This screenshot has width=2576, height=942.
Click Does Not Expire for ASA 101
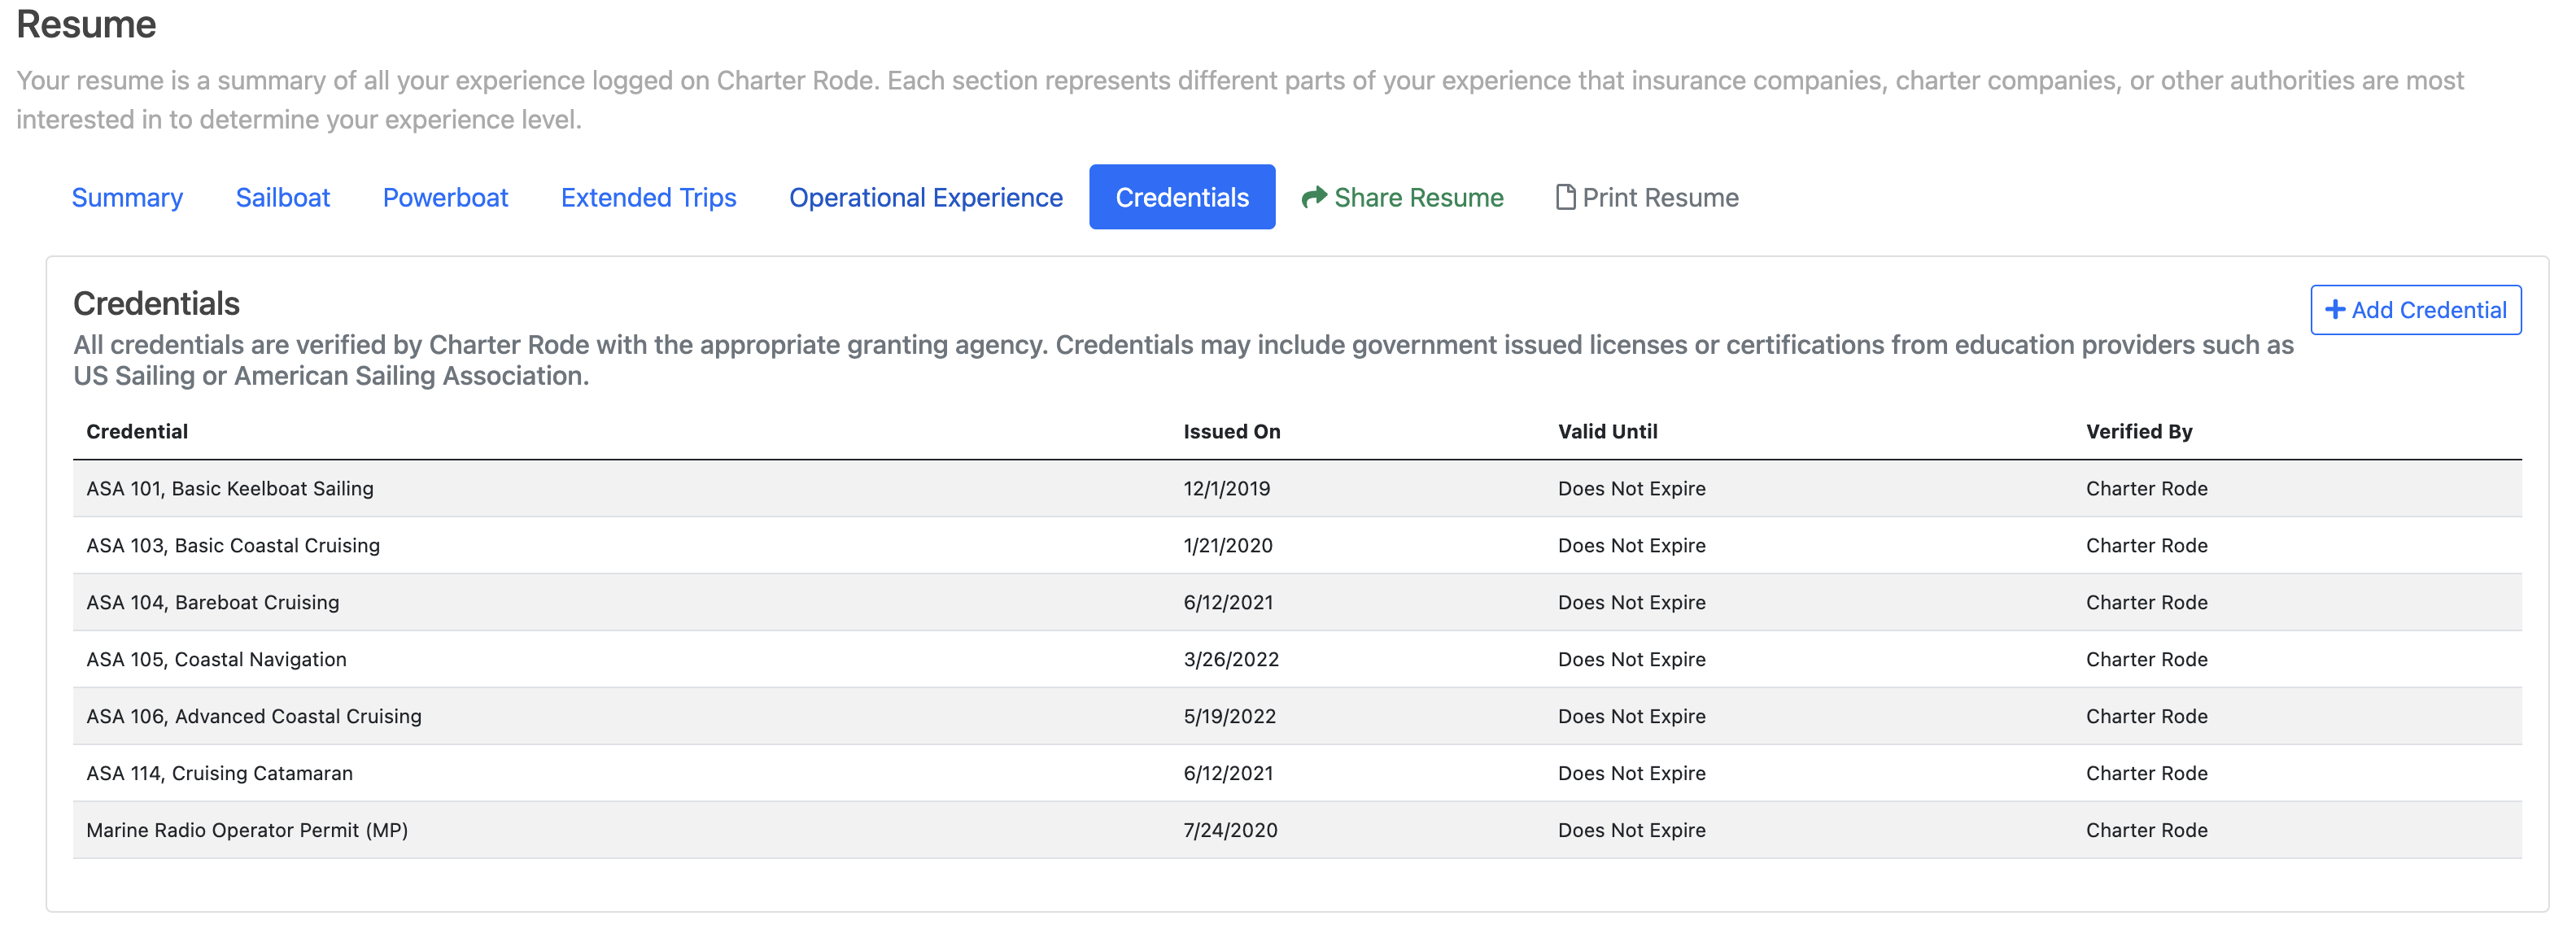coord(1631,488)
